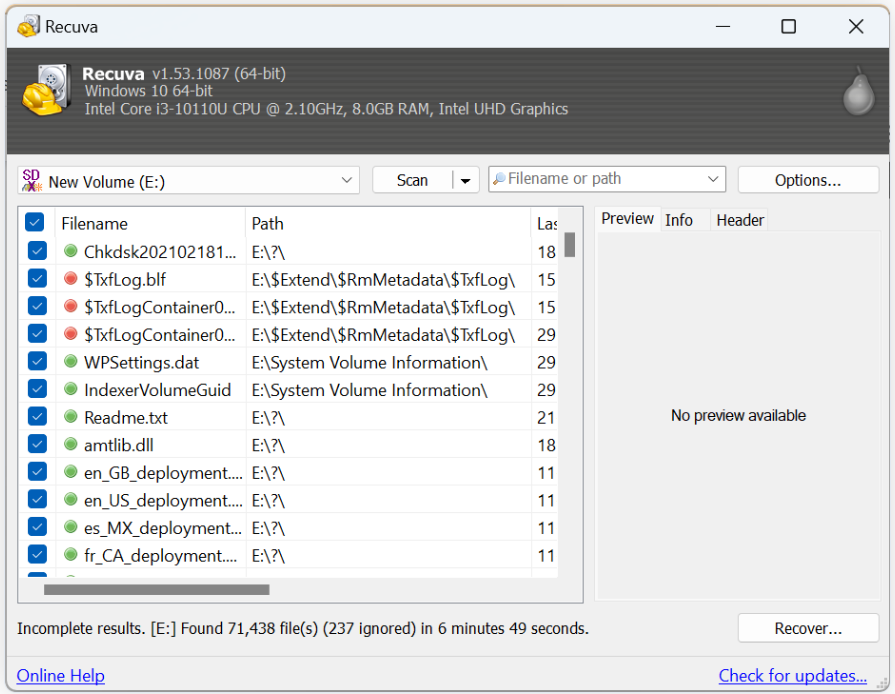This screenshot has width=895, height=694.
Task: Switch to the Header tab
Action: pos(739,219)
